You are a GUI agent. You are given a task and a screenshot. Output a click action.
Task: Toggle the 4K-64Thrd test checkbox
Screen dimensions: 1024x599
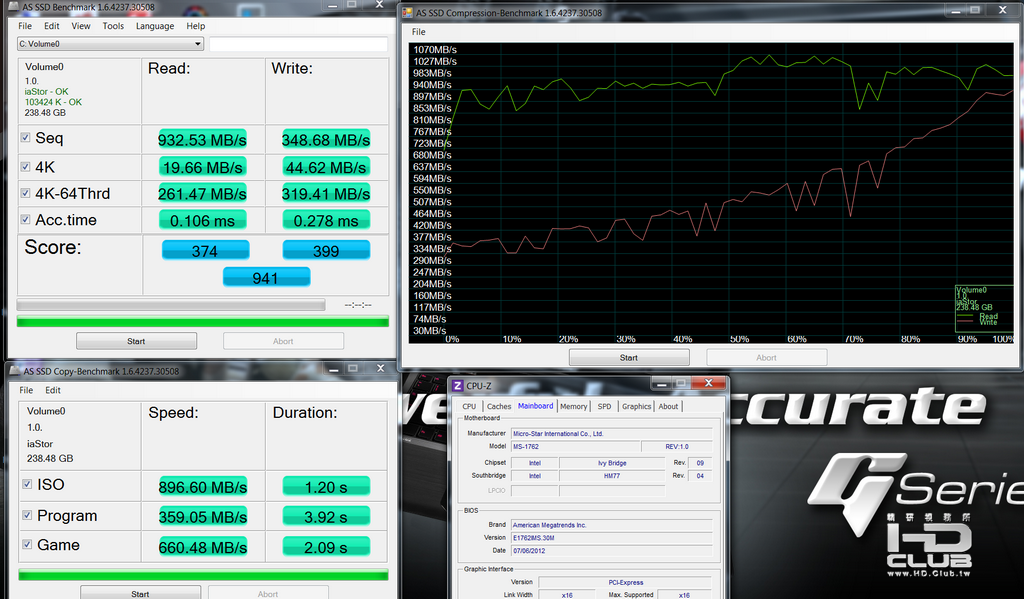point(25,193)
